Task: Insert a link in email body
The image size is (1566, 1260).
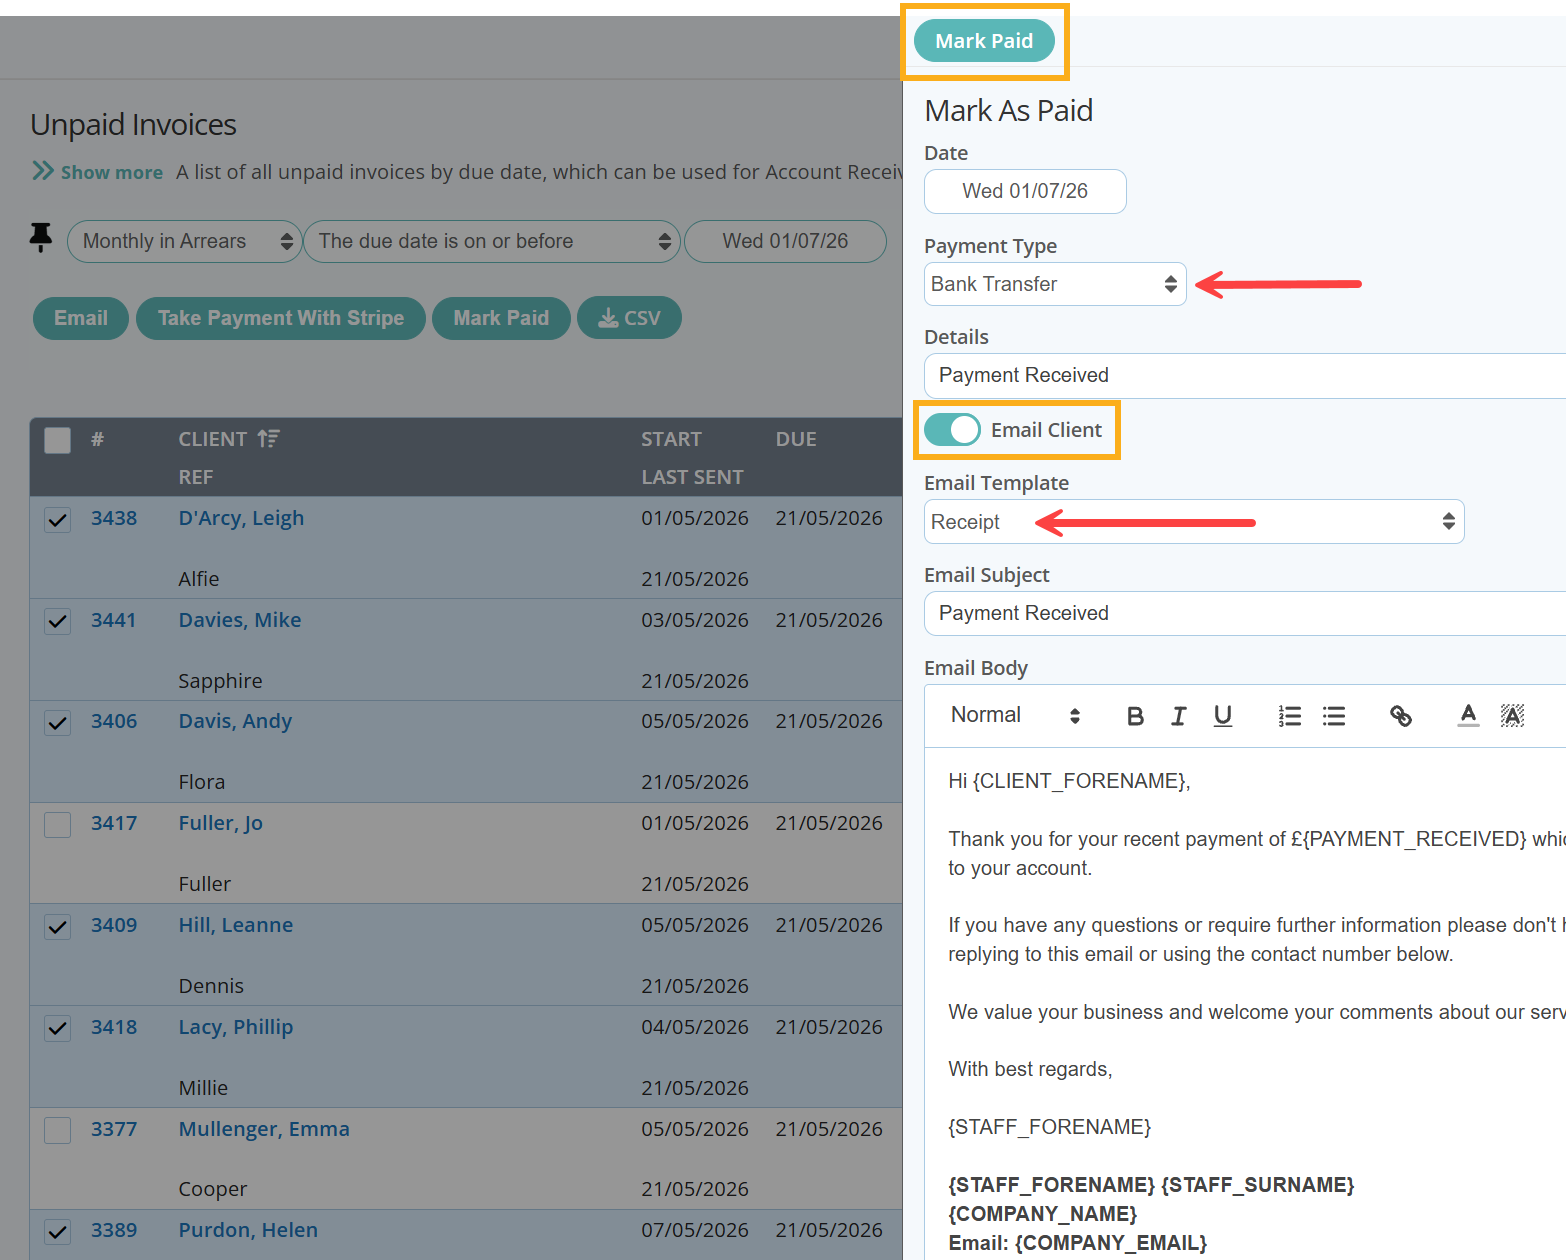Action: (1401, 716)
